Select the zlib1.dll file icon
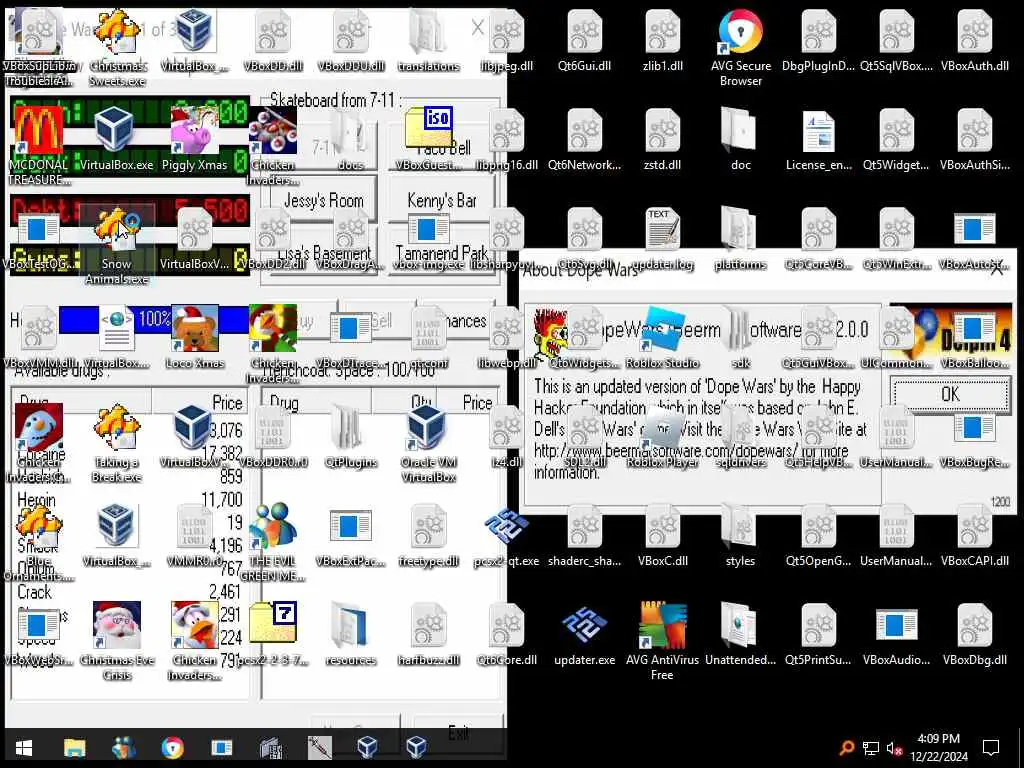 [662, 39]
